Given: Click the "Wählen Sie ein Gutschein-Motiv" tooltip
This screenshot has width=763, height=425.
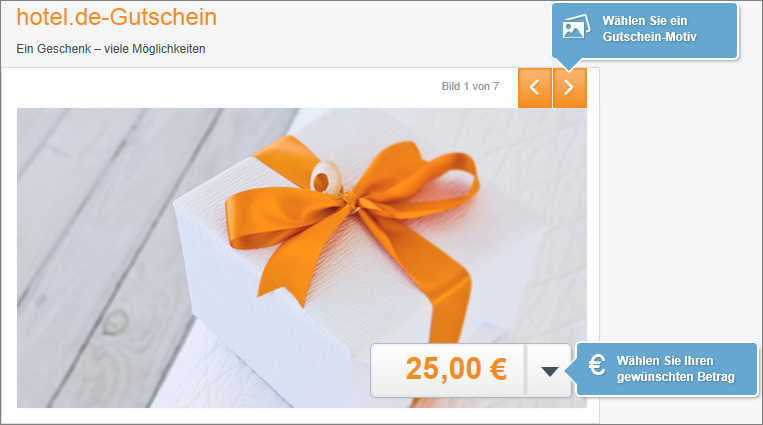Looking at the screenshot, I should (x=645, y=31).
